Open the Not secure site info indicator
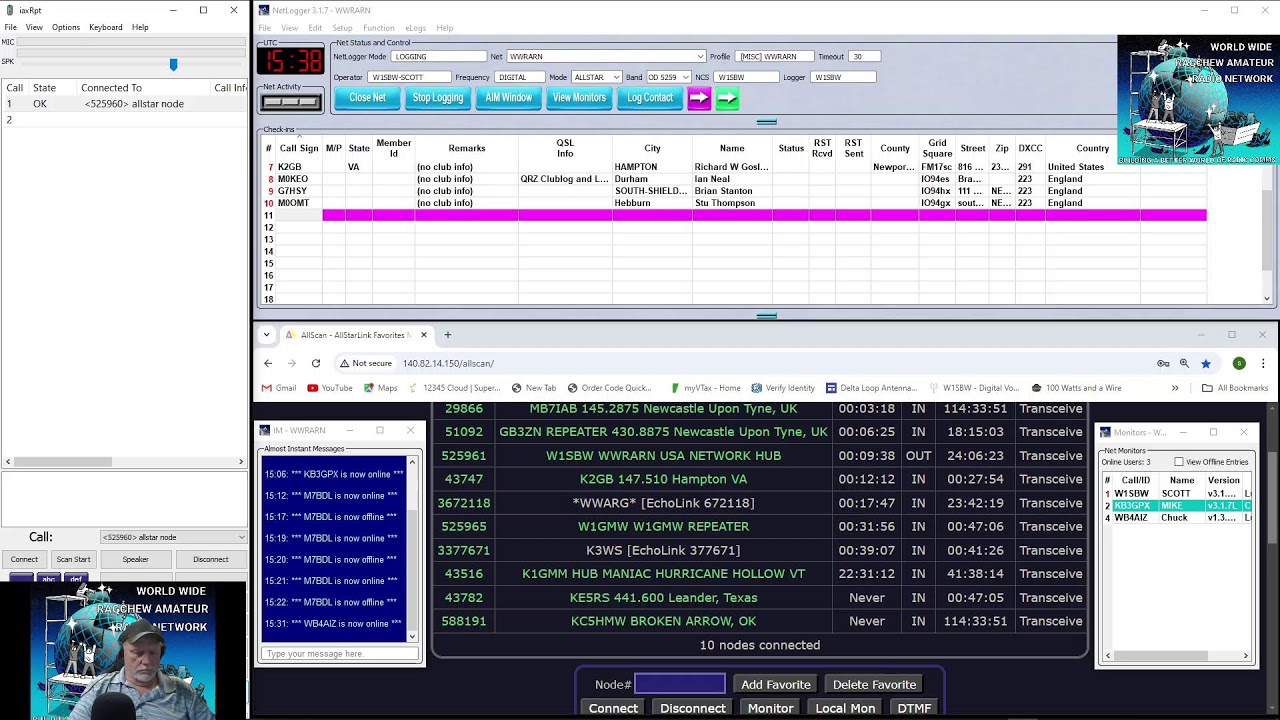The width and height of the screenshot is (1280, 720). pyautogui.click(x=366, y=363)
